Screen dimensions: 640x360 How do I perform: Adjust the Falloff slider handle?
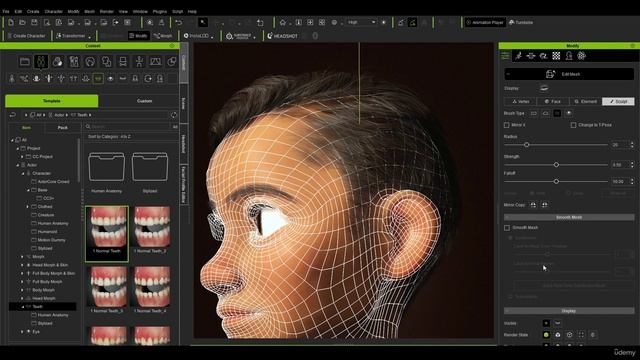556,181
